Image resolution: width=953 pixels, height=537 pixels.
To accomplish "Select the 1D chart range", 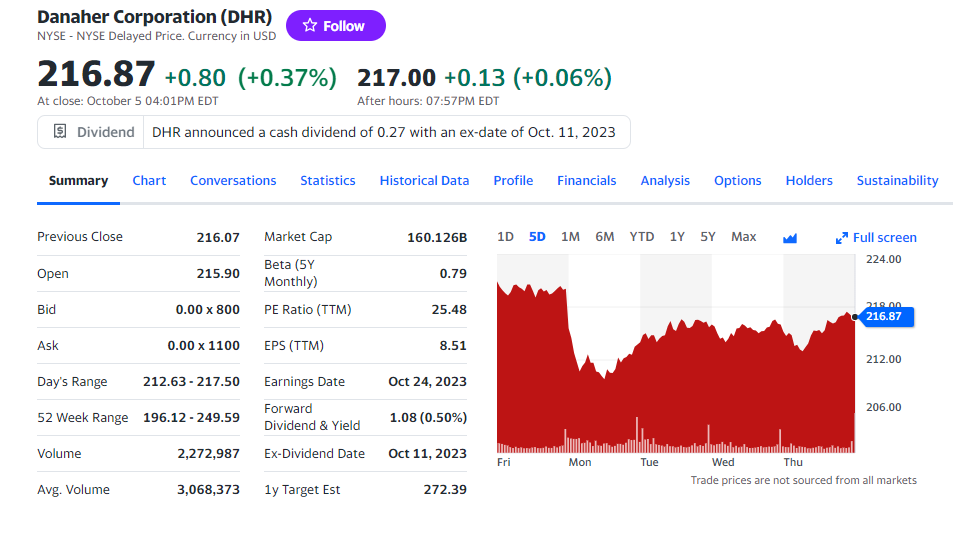I will click(x=505, y=236).
